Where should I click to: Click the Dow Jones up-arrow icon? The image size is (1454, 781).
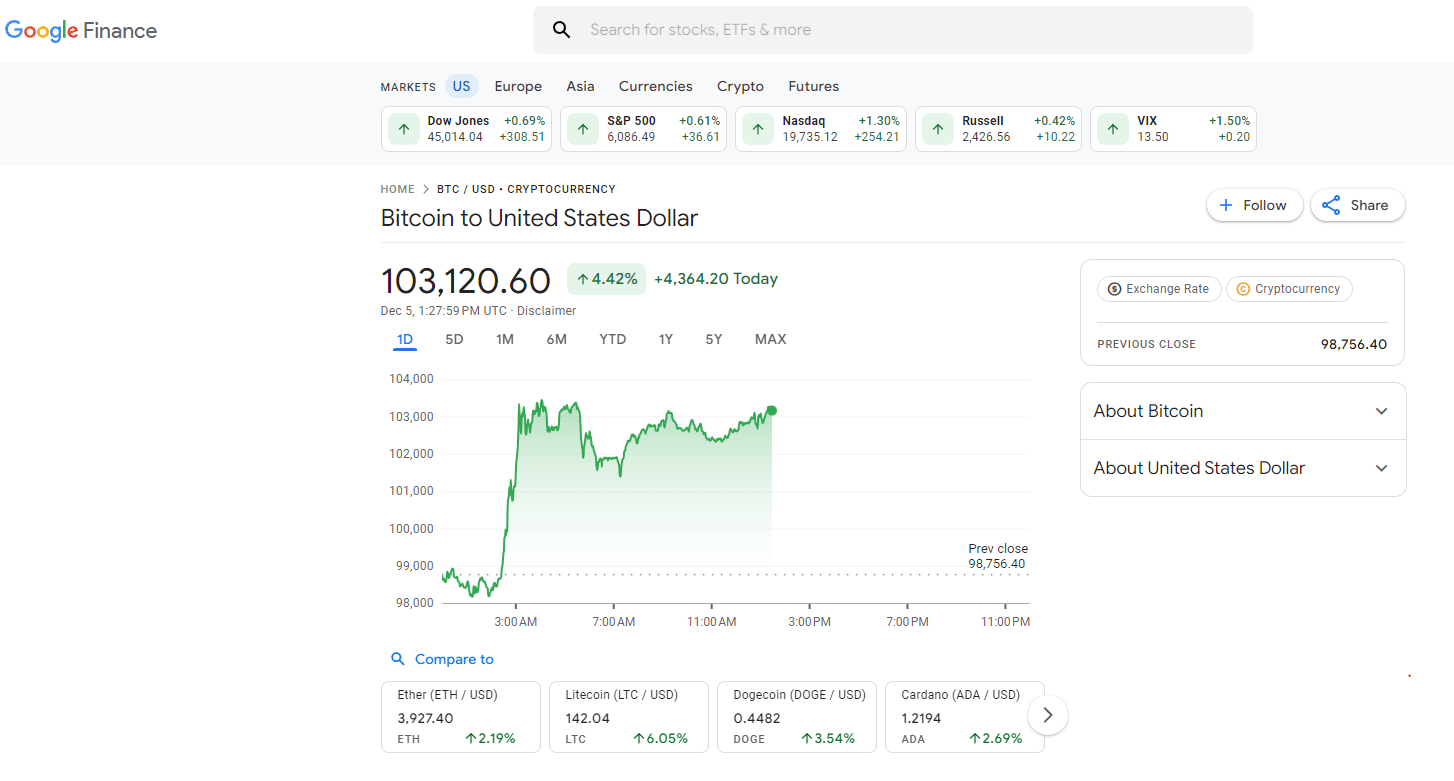[404, 129]
